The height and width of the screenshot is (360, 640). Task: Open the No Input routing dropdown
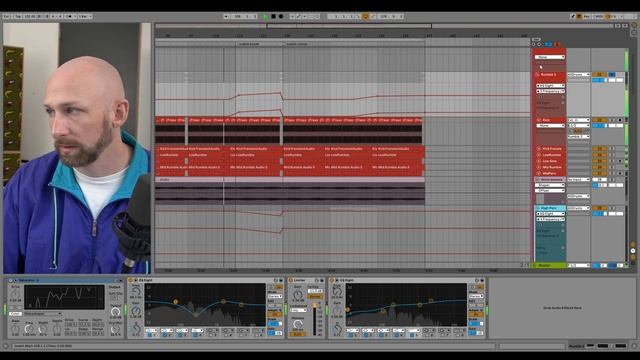tap(578, 179)
